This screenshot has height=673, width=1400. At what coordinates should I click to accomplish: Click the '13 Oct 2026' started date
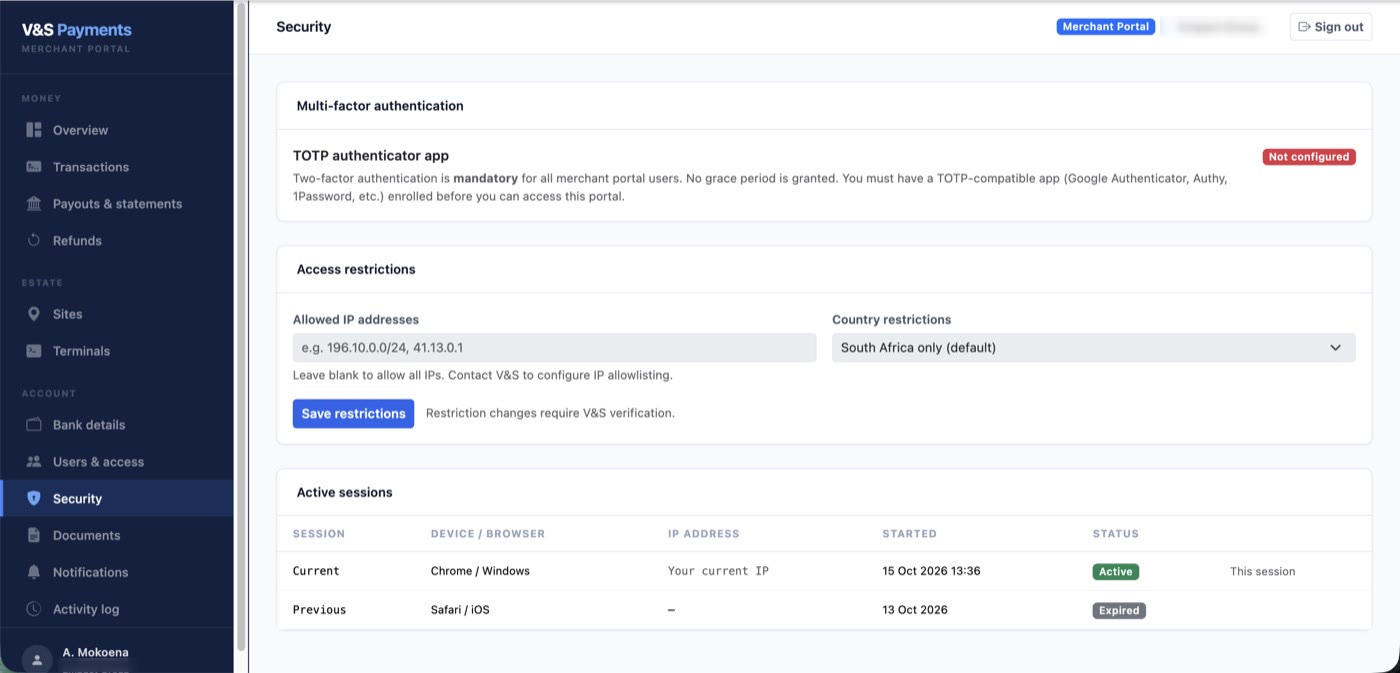(x=914, y=610)
